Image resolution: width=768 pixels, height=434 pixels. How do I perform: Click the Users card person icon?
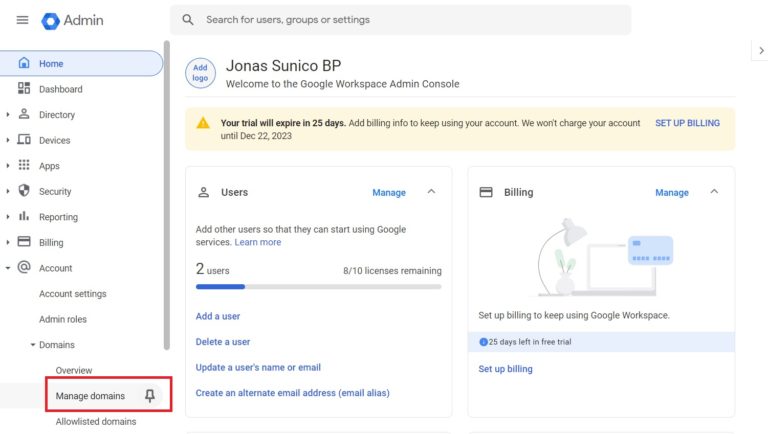click(203, 193)
